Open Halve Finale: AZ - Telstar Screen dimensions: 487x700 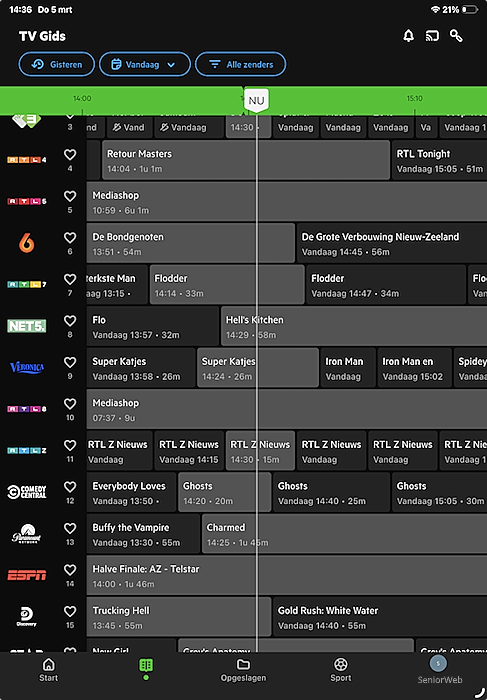pyautogui.click(x=287, y=575)
